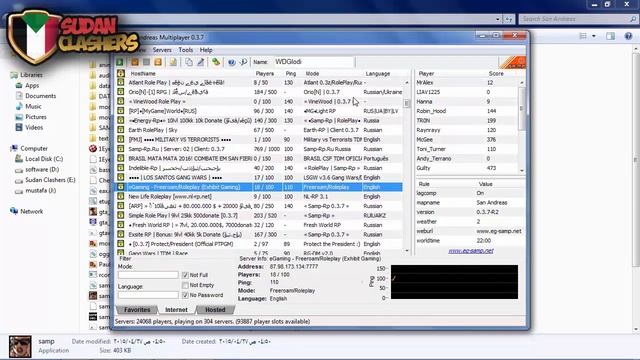The width and height of the screenshot is (640, 360).
Task: Click the green Connect play icon
Action: pos(120,62)
